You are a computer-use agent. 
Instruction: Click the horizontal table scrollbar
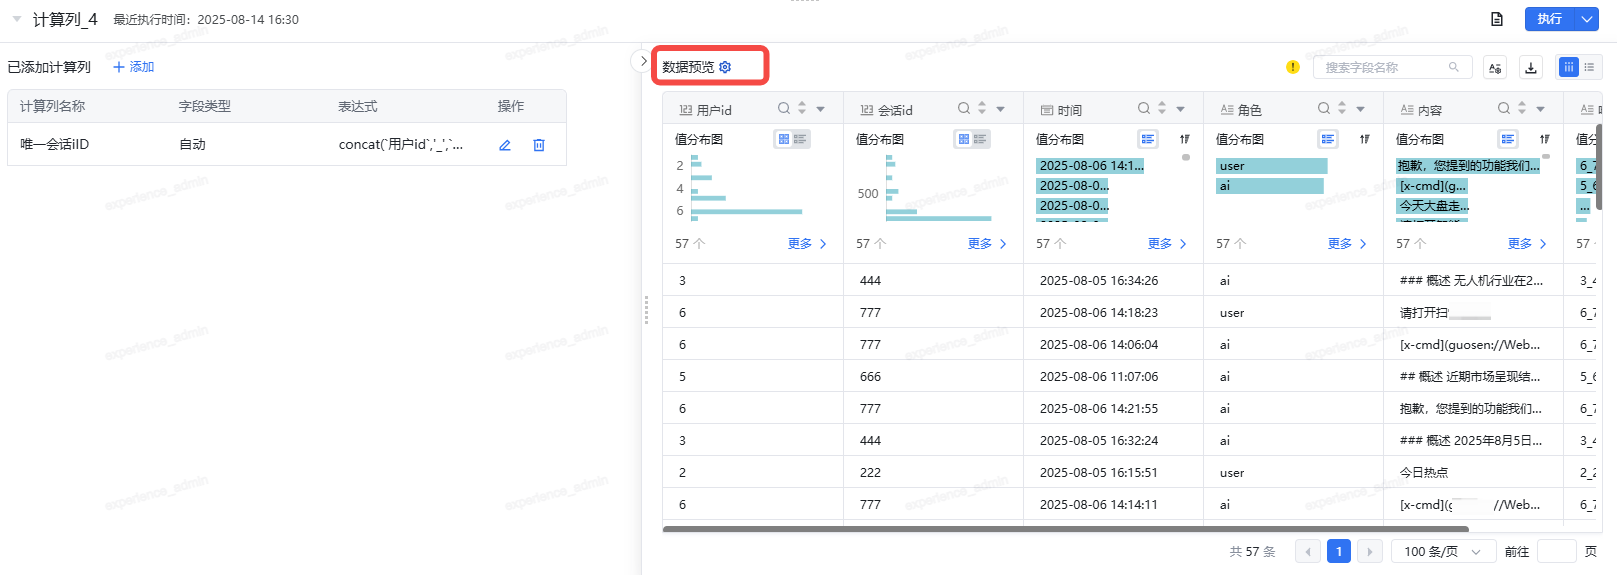[x=1066, y=529]
